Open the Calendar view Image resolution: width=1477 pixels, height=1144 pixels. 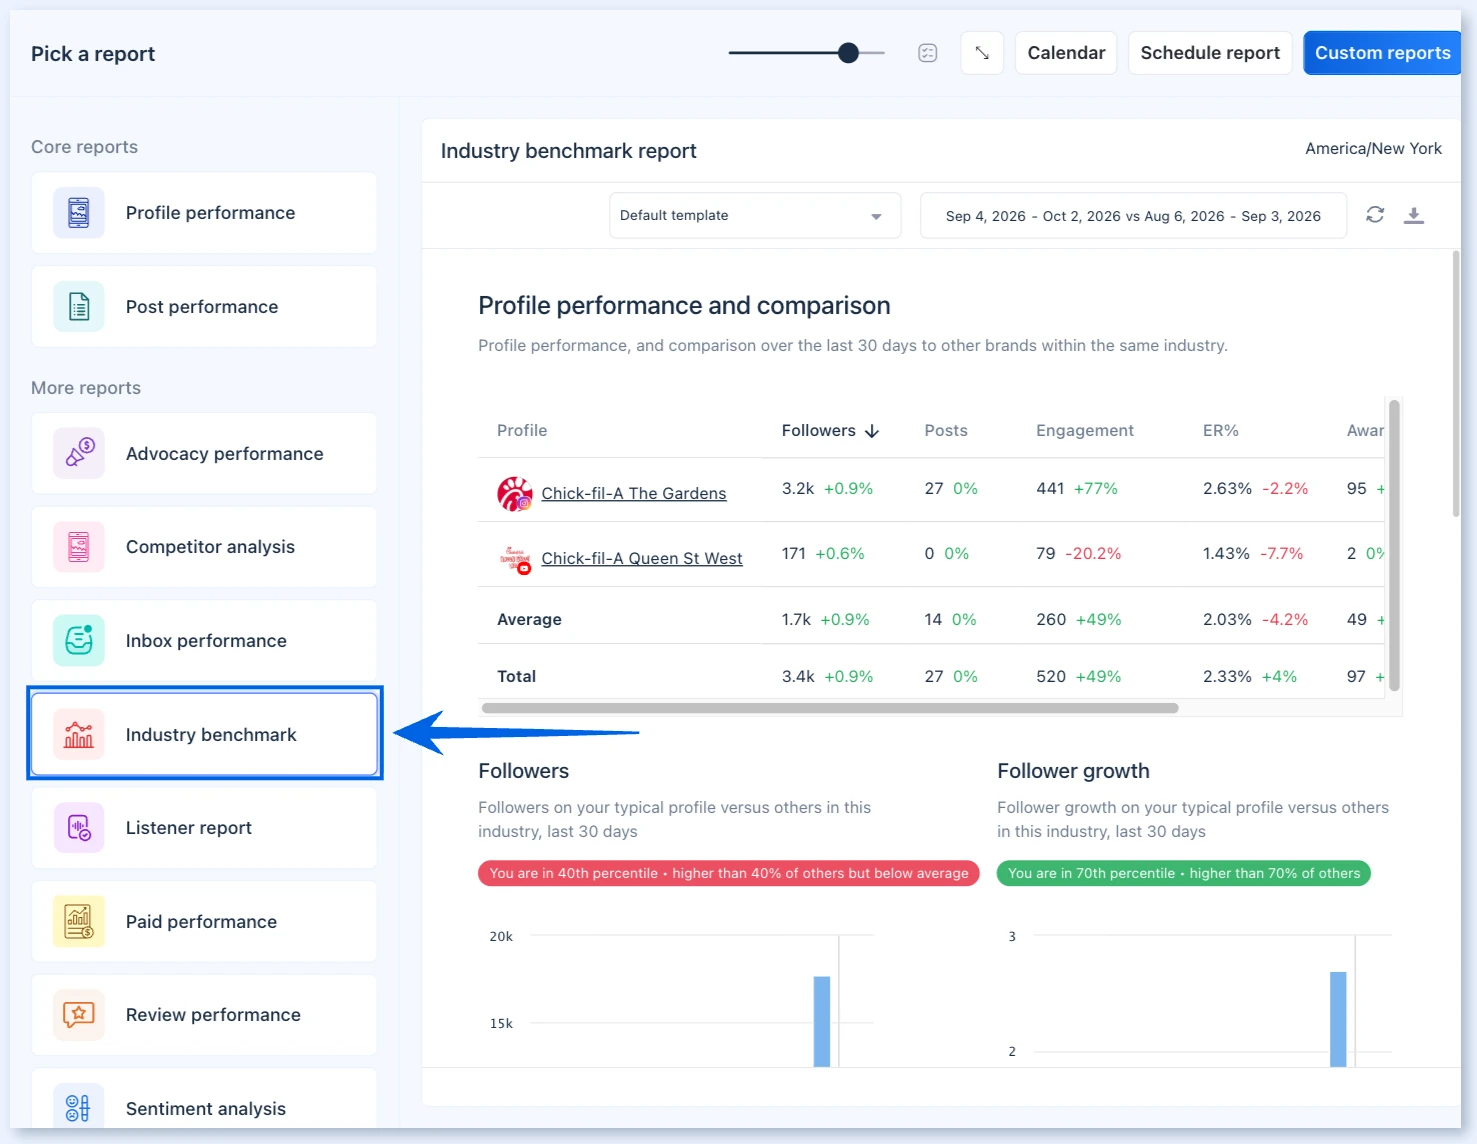tap(1066, 53)
